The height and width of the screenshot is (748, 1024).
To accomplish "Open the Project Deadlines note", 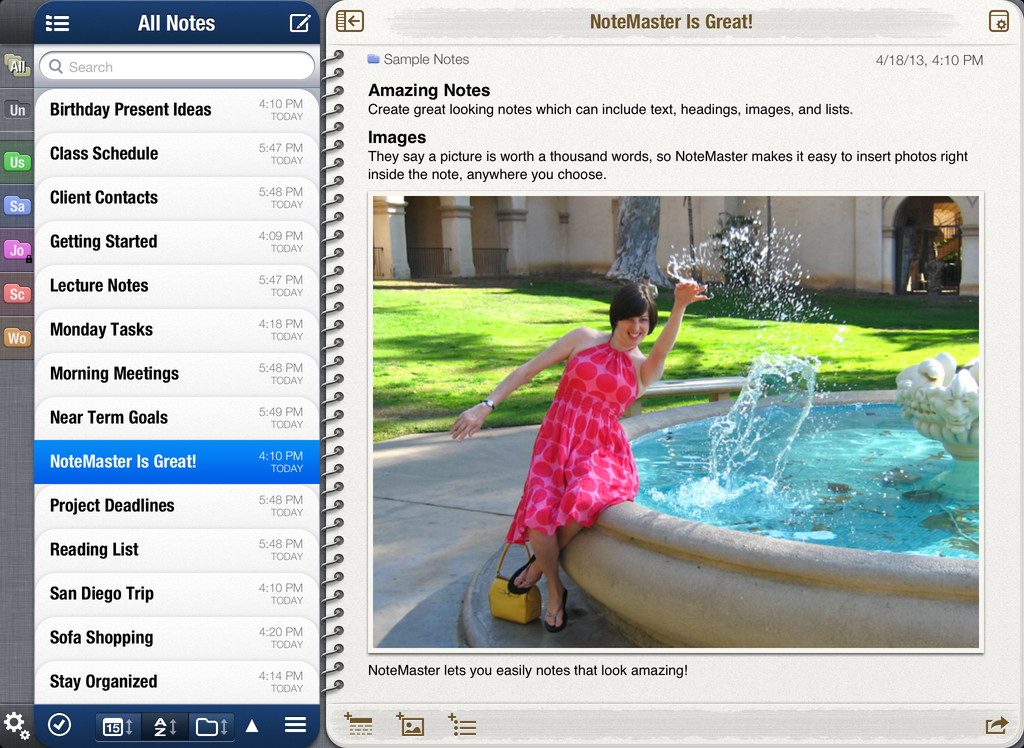I will pyautogui.click(x=177, y=506).
